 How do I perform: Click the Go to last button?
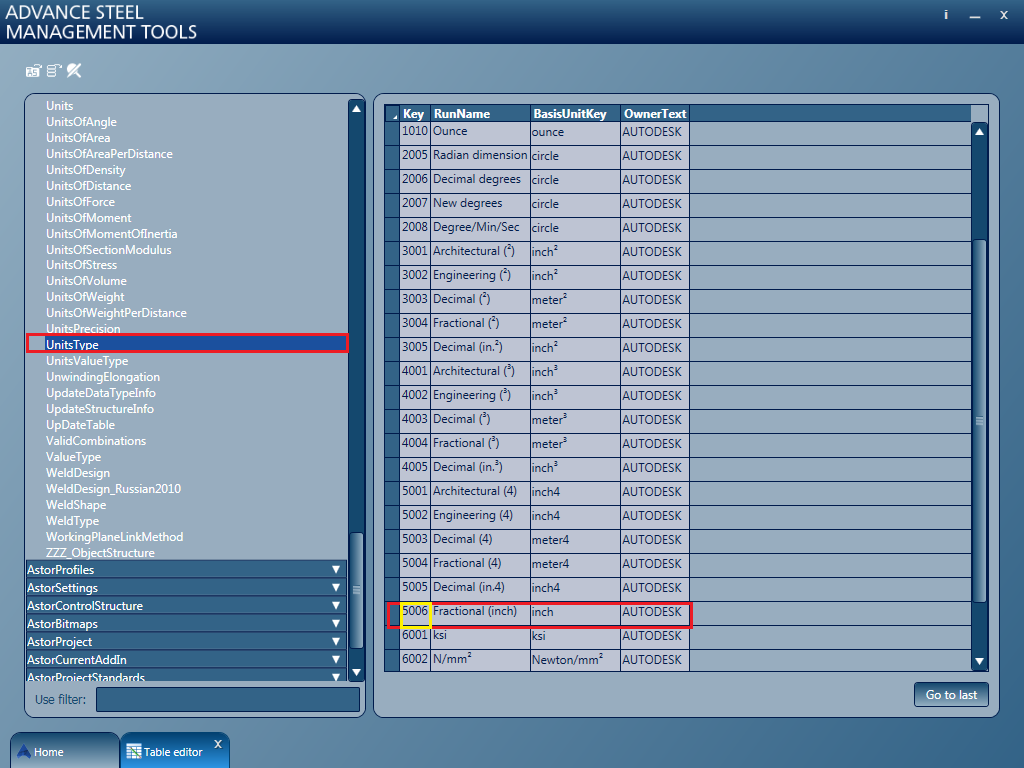coord(951,695)
